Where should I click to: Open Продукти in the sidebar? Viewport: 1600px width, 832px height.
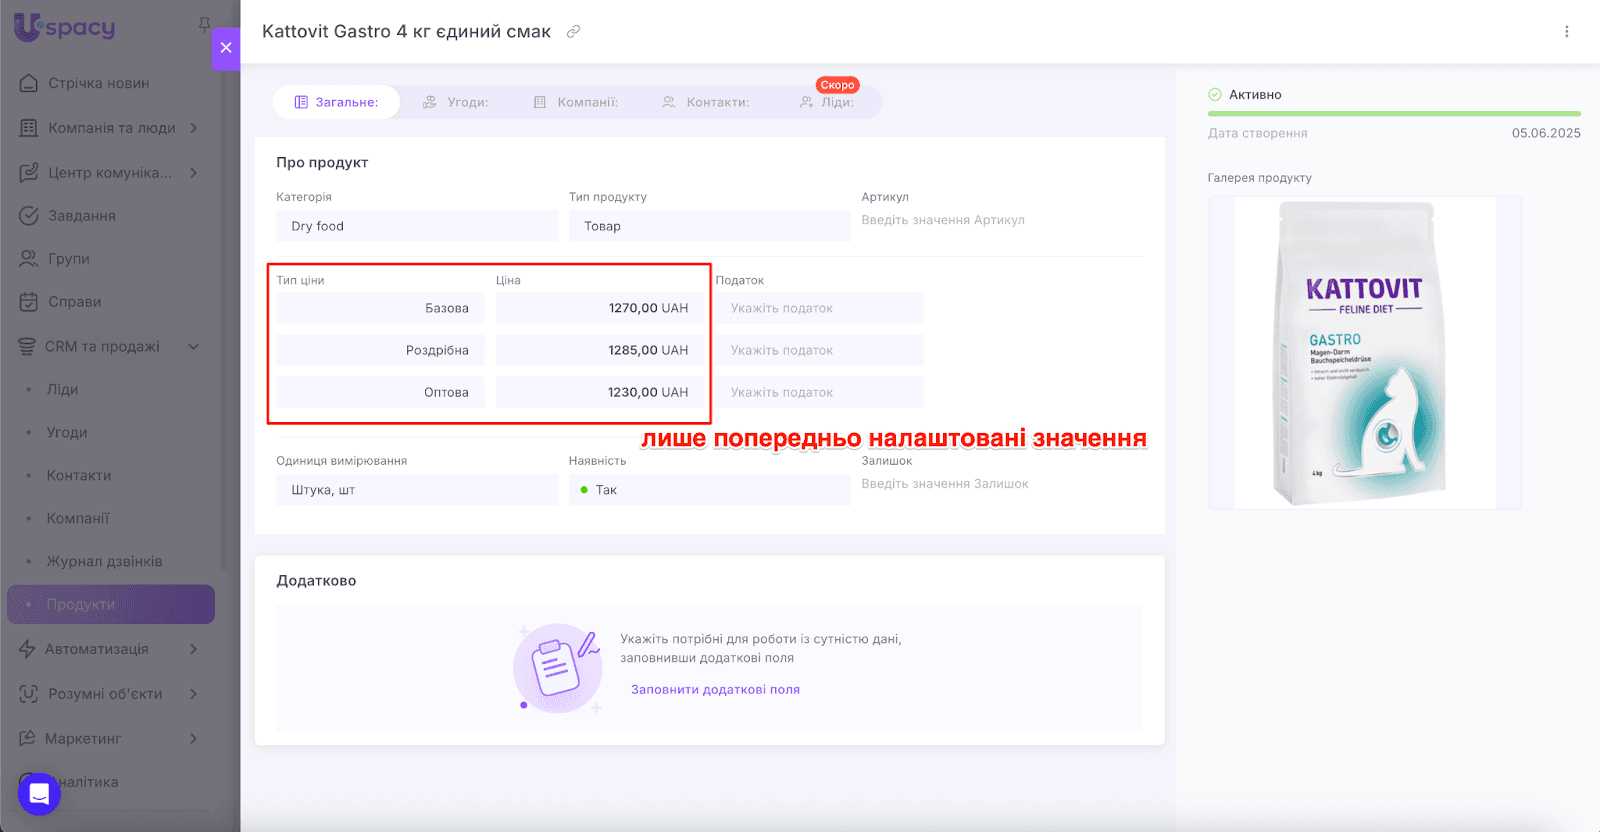111,604
